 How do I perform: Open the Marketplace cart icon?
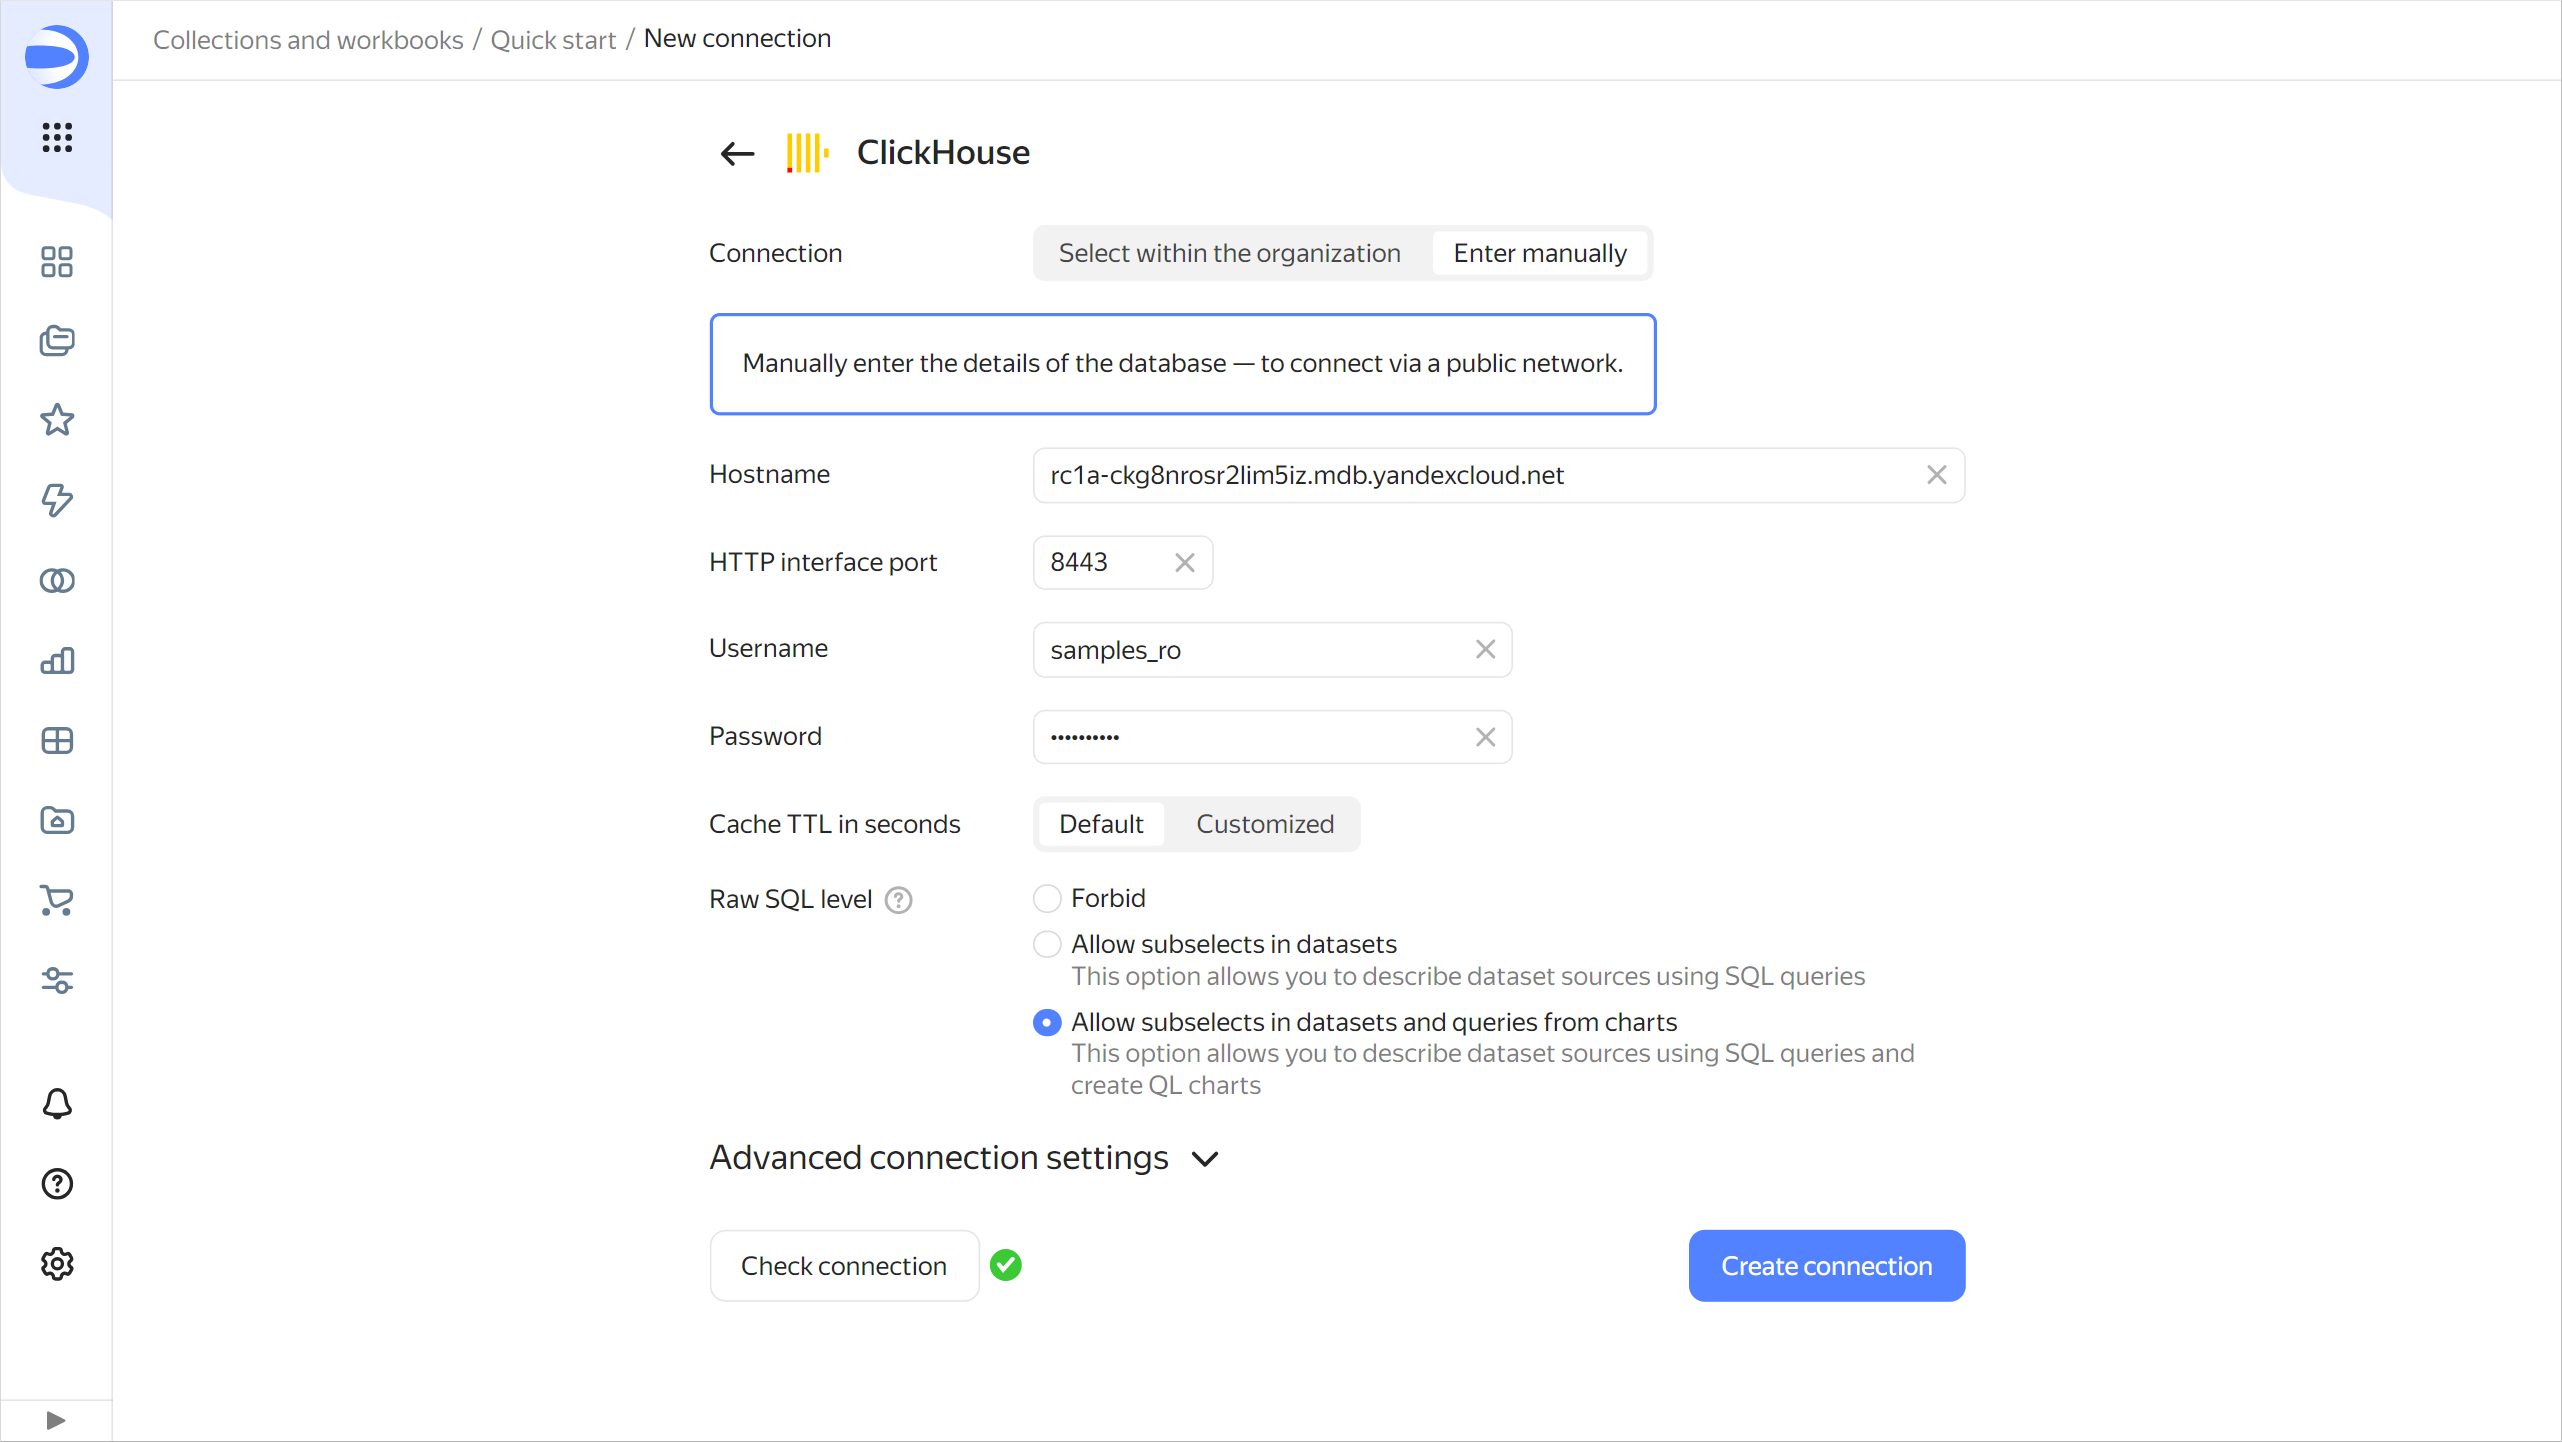[57, 900]
